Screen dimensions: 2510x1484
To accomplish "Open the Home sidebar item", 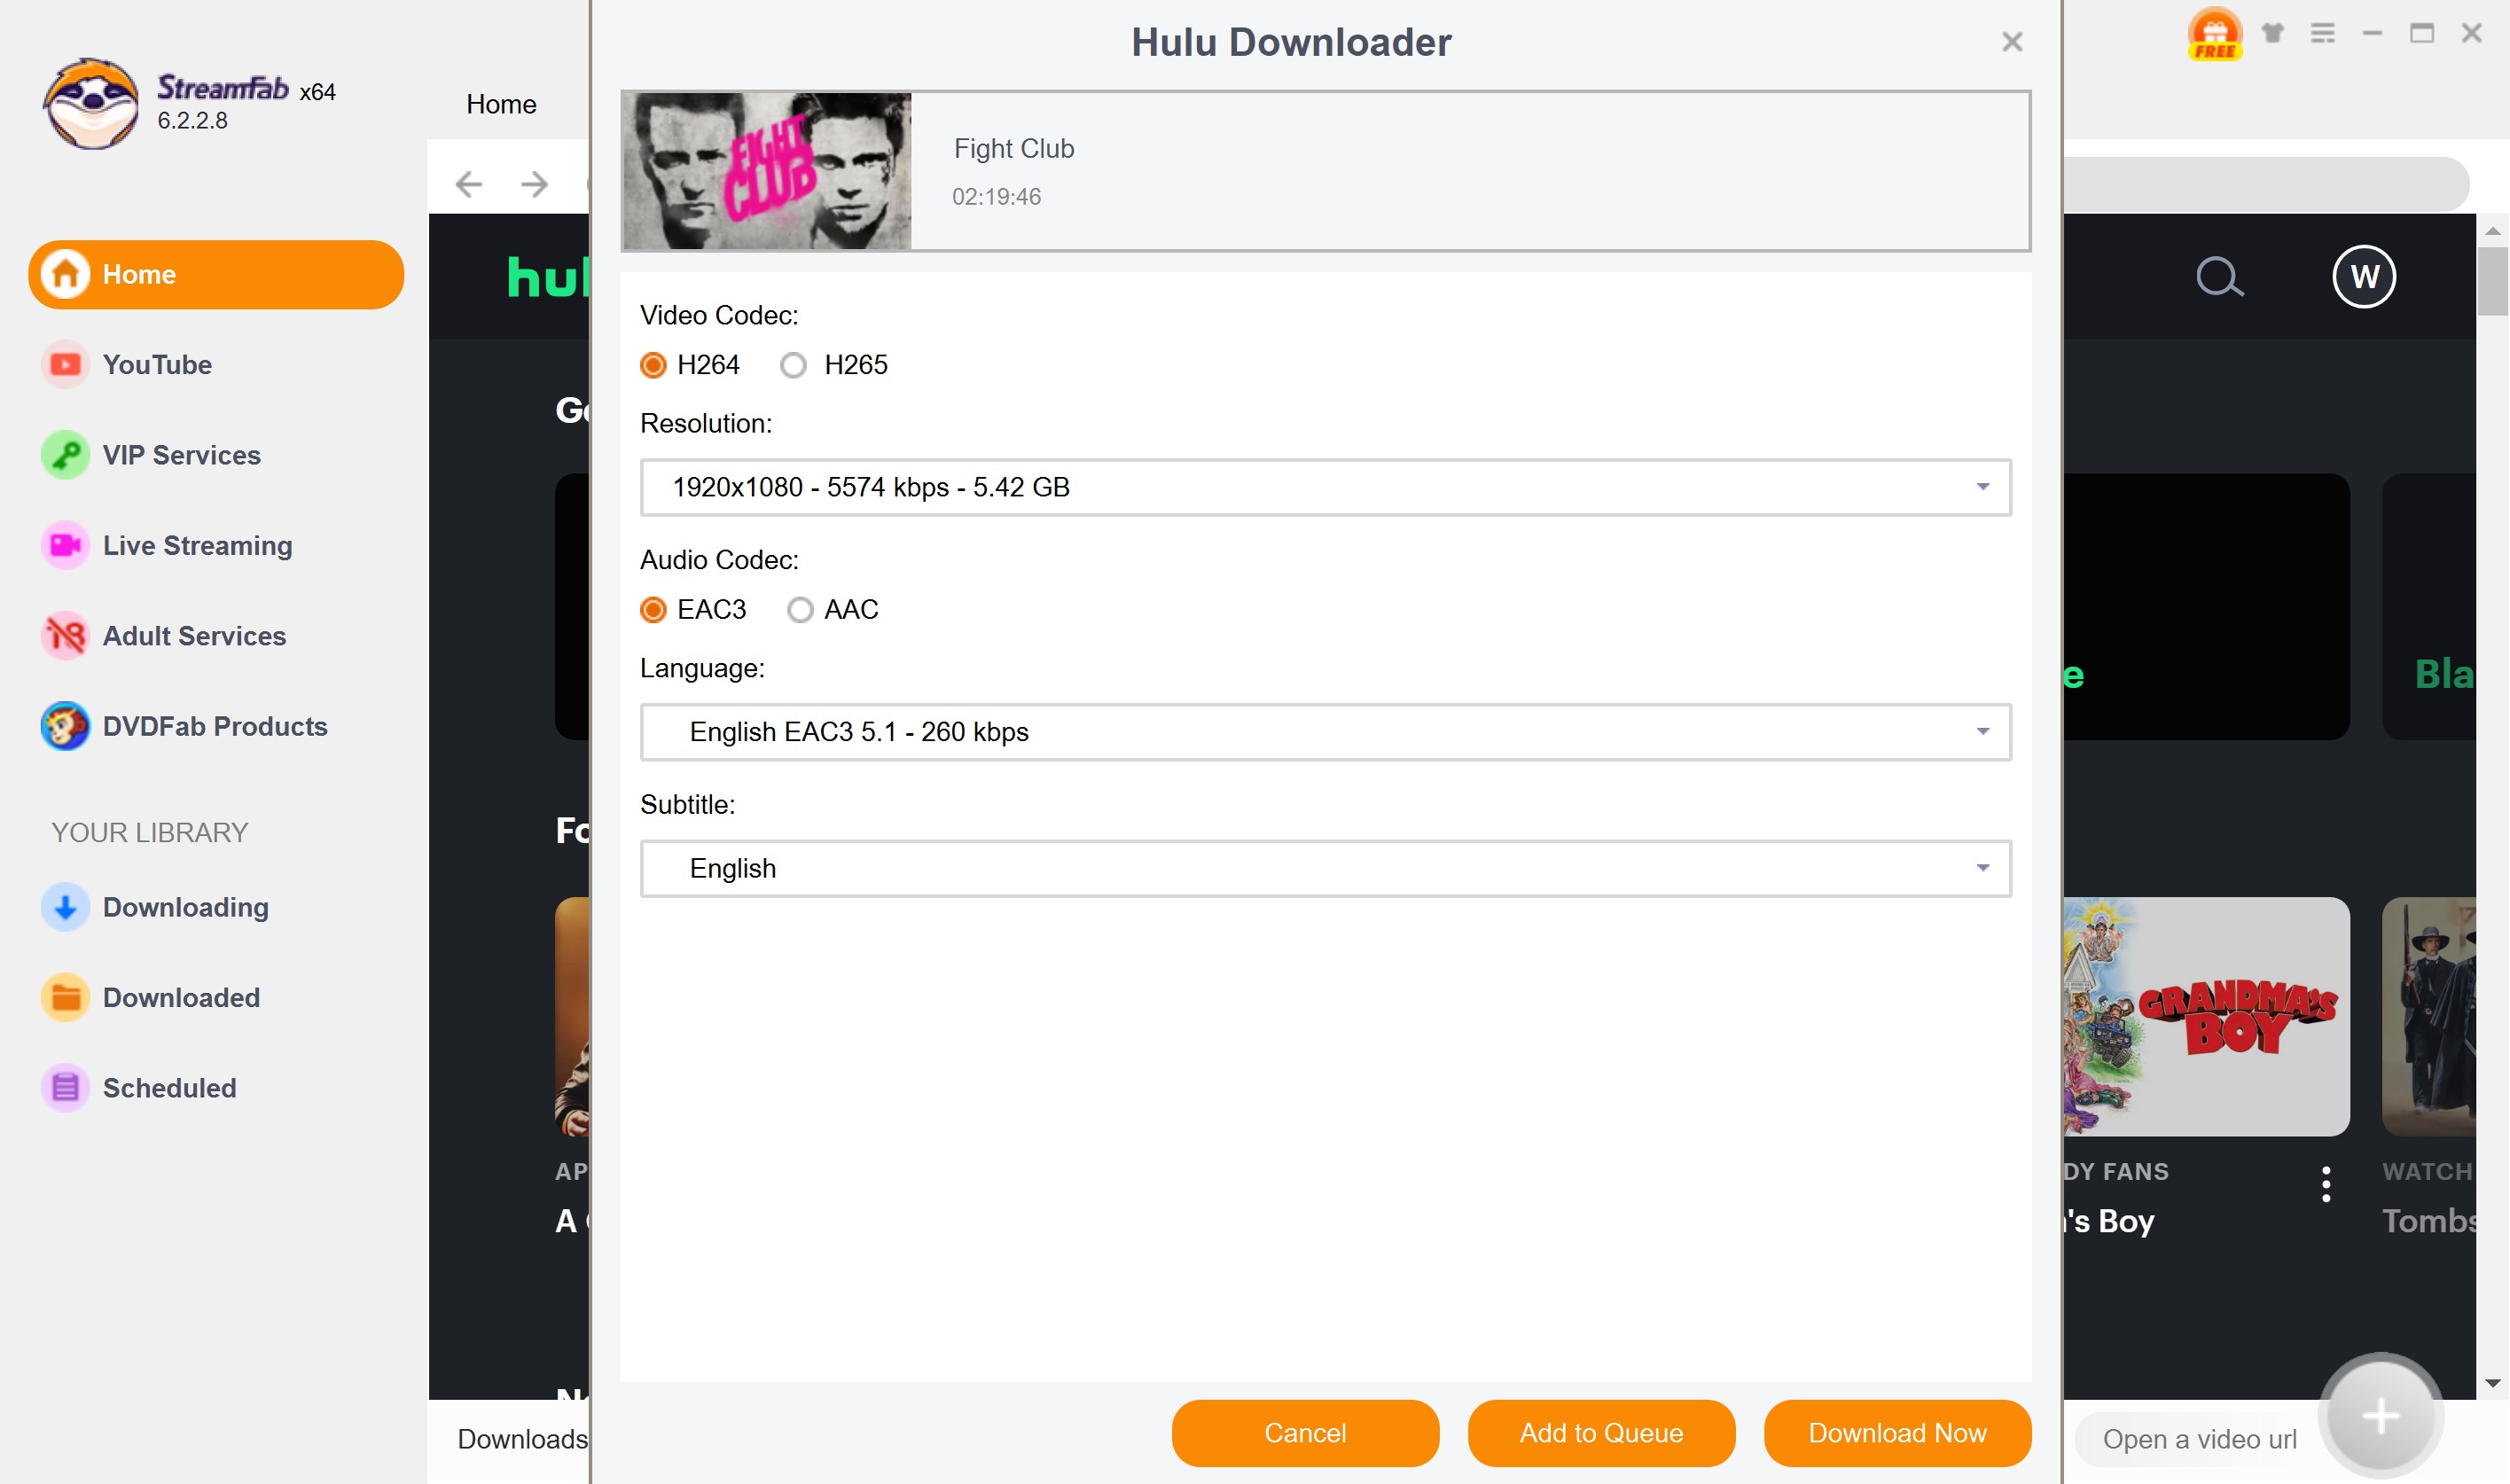I will [x=216, y=274].
